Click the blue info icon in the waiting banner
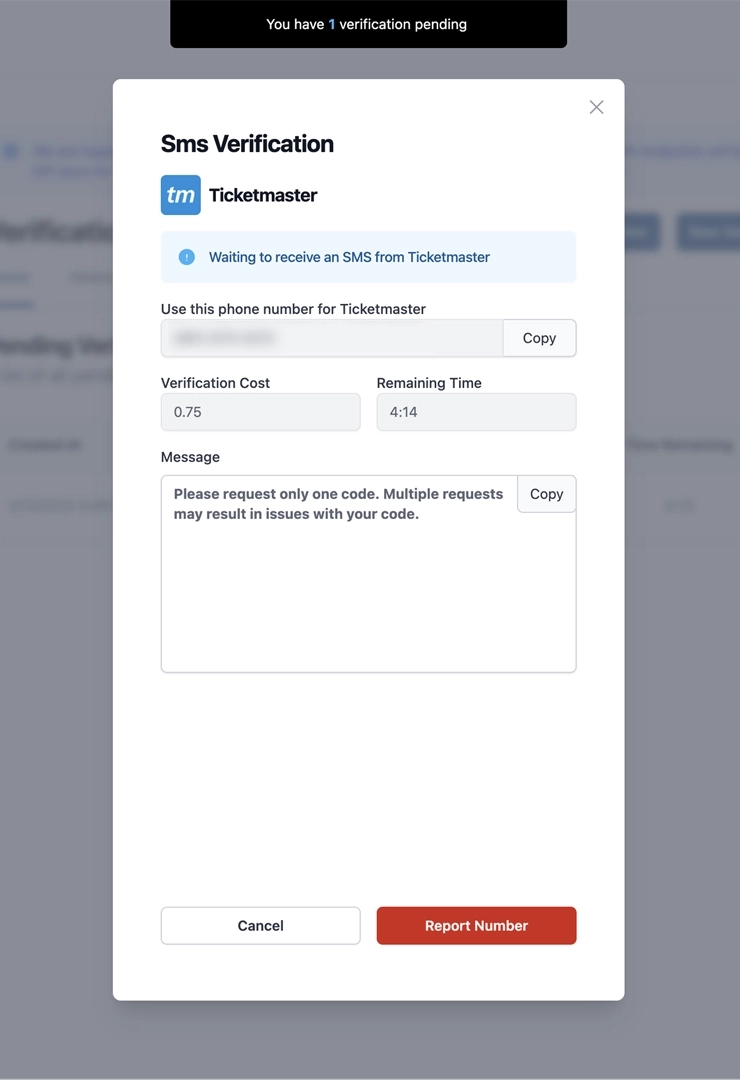This screenshot has height=1080, width=740. click(x=186, y=256)
